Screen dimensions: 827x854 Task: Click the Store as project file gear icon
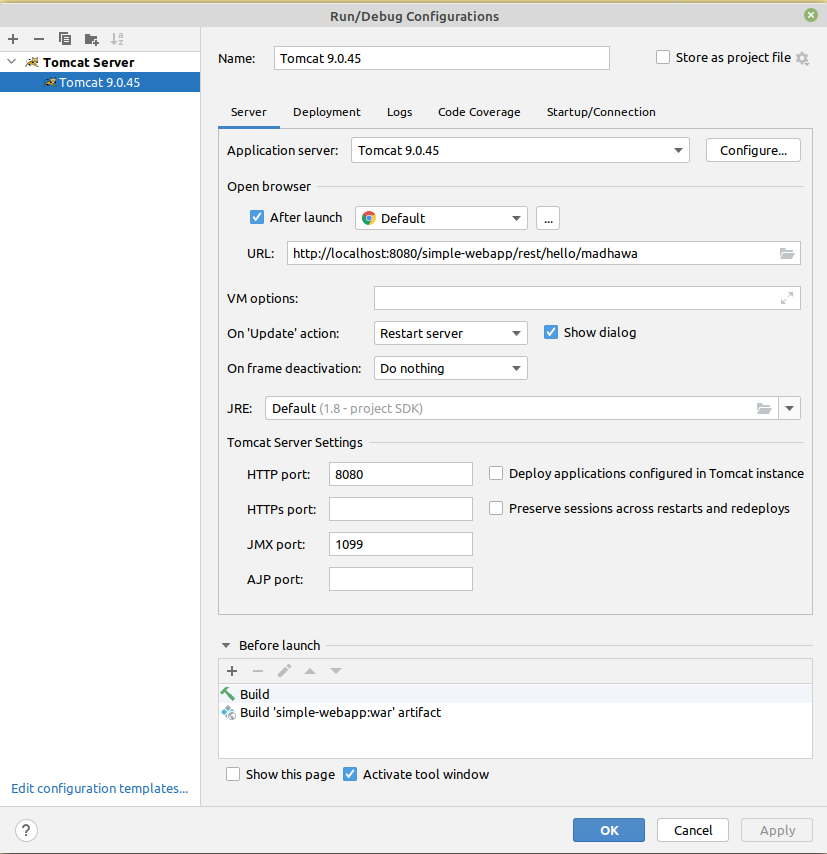802,58
